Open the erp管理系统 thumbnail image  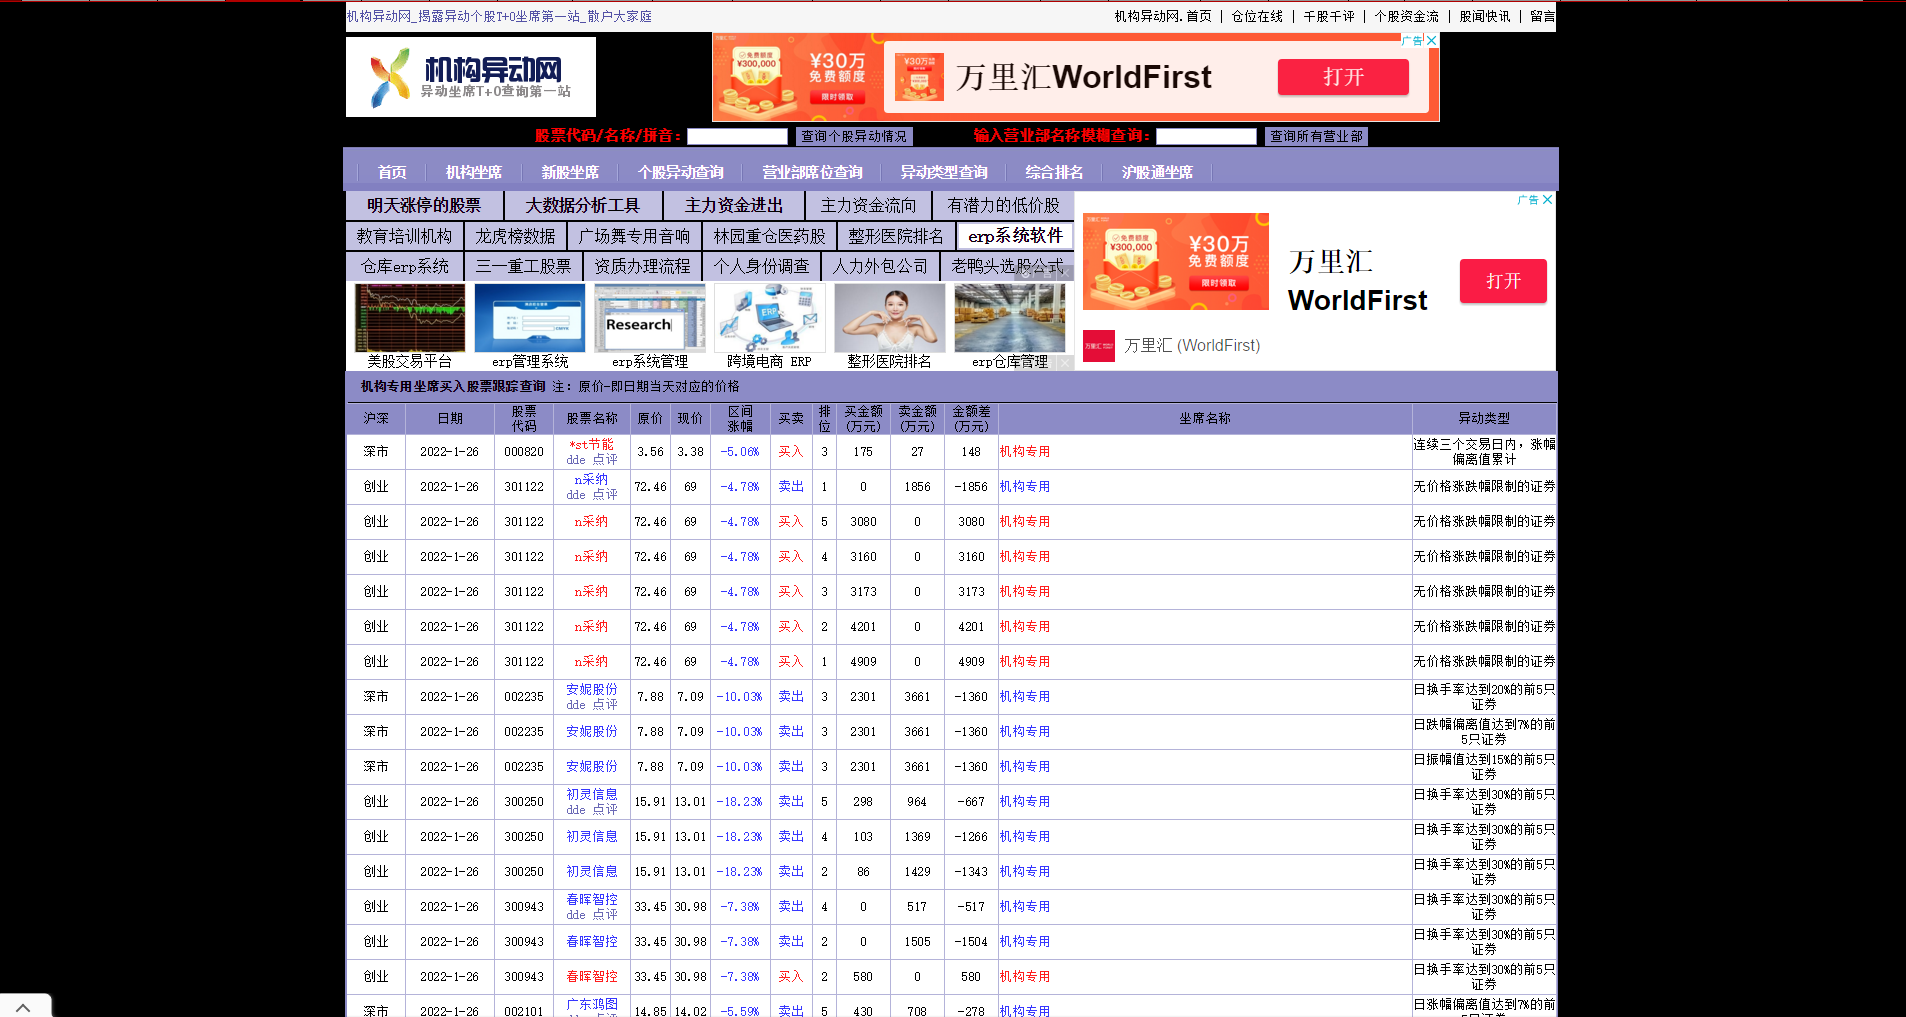530,317
